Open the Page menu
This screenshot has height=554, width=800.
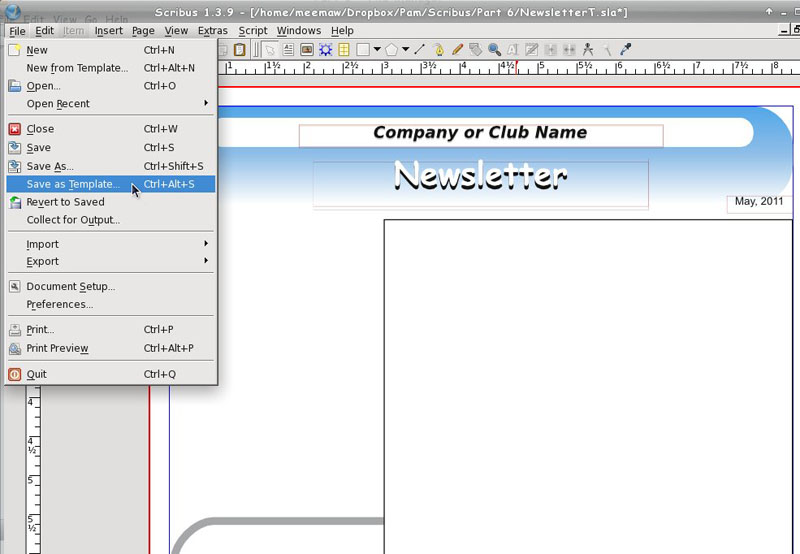point(143,31)
